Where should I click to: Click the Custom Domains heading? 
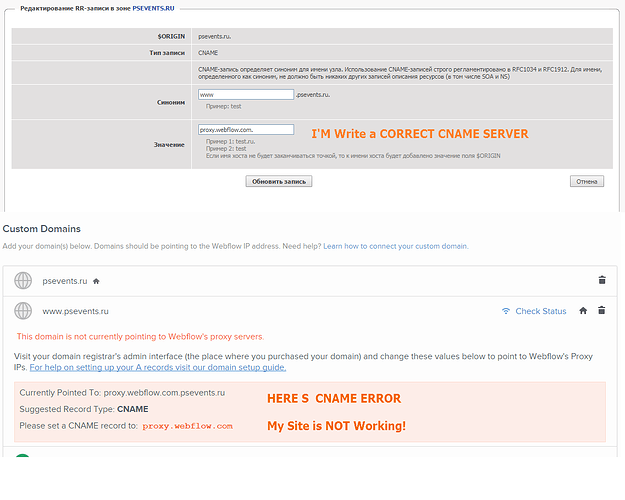(41, 229)
